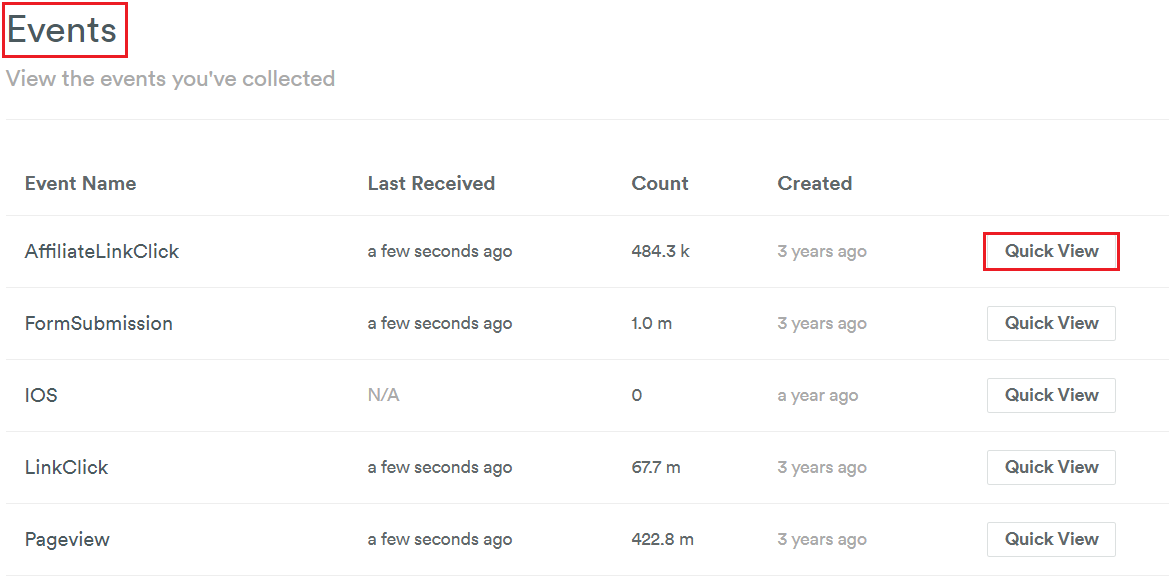
Task: Select the IOS event name
Action: (41, 395)
